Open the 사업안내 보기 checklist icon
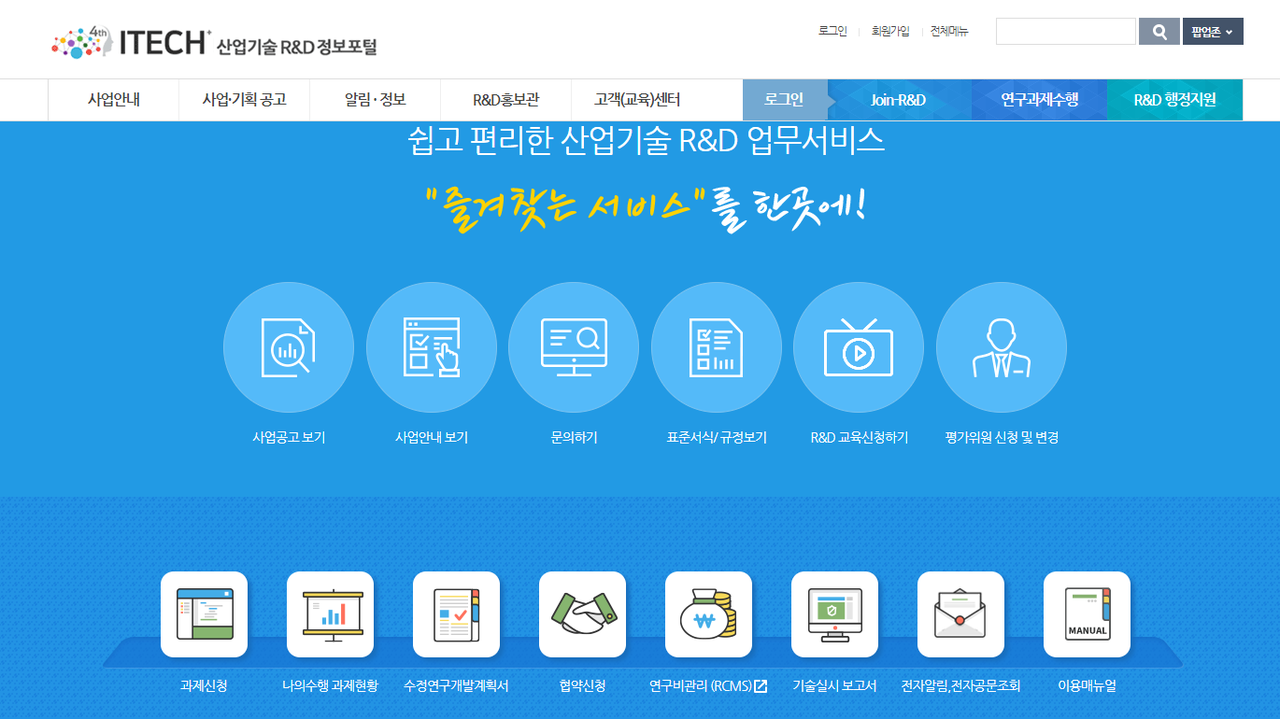 [x=431, y=347]
